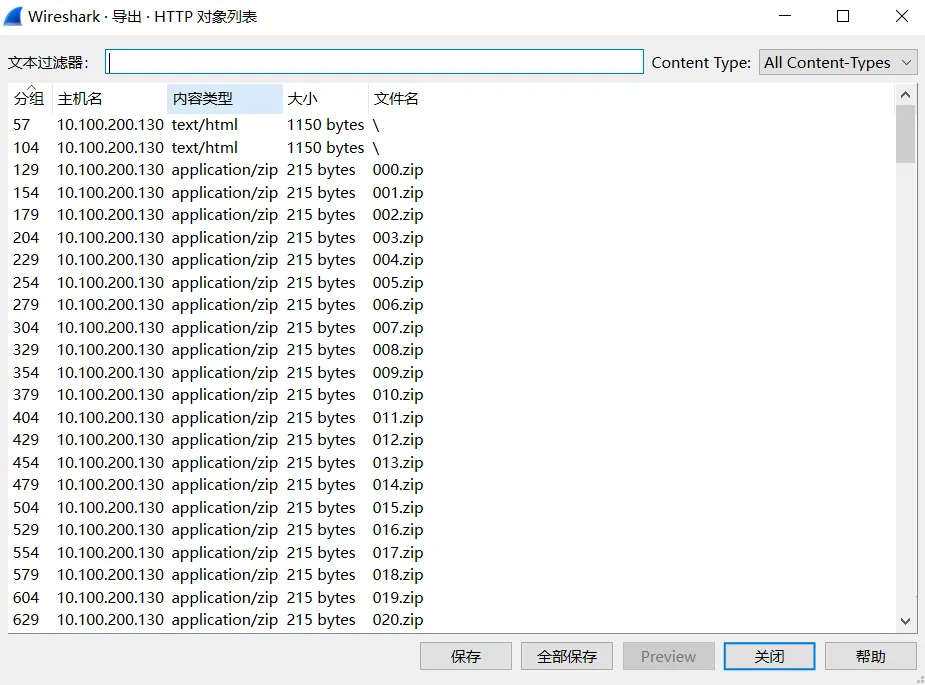Select file 013.zip in the list
925x685 pixels.
click(398, 463)
